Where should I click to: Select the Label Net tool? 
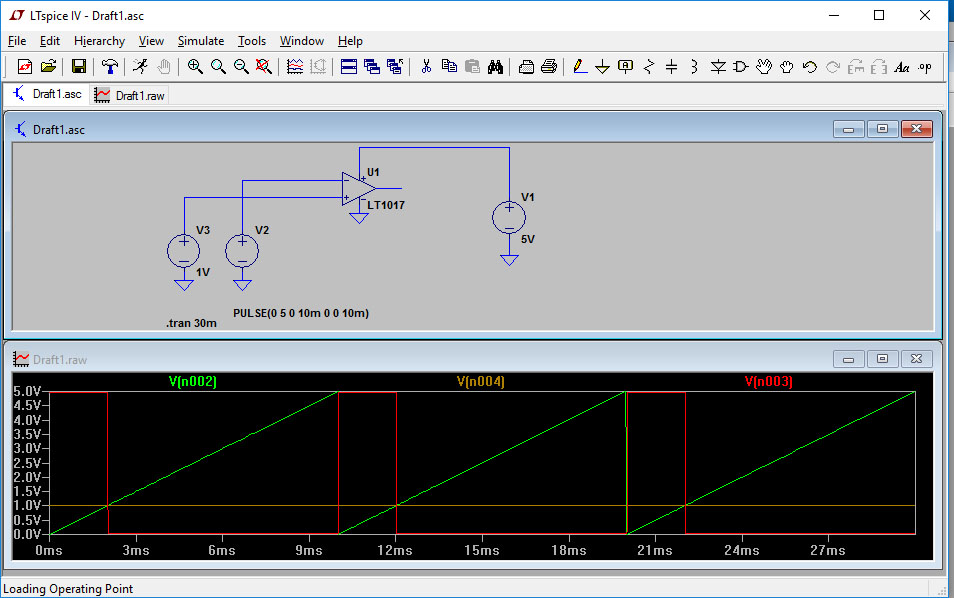coord(625,66)
